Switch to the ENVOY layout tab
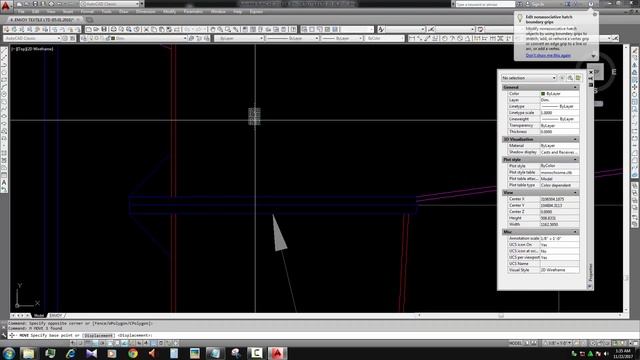The image size is (640, 360). point(55,316)
